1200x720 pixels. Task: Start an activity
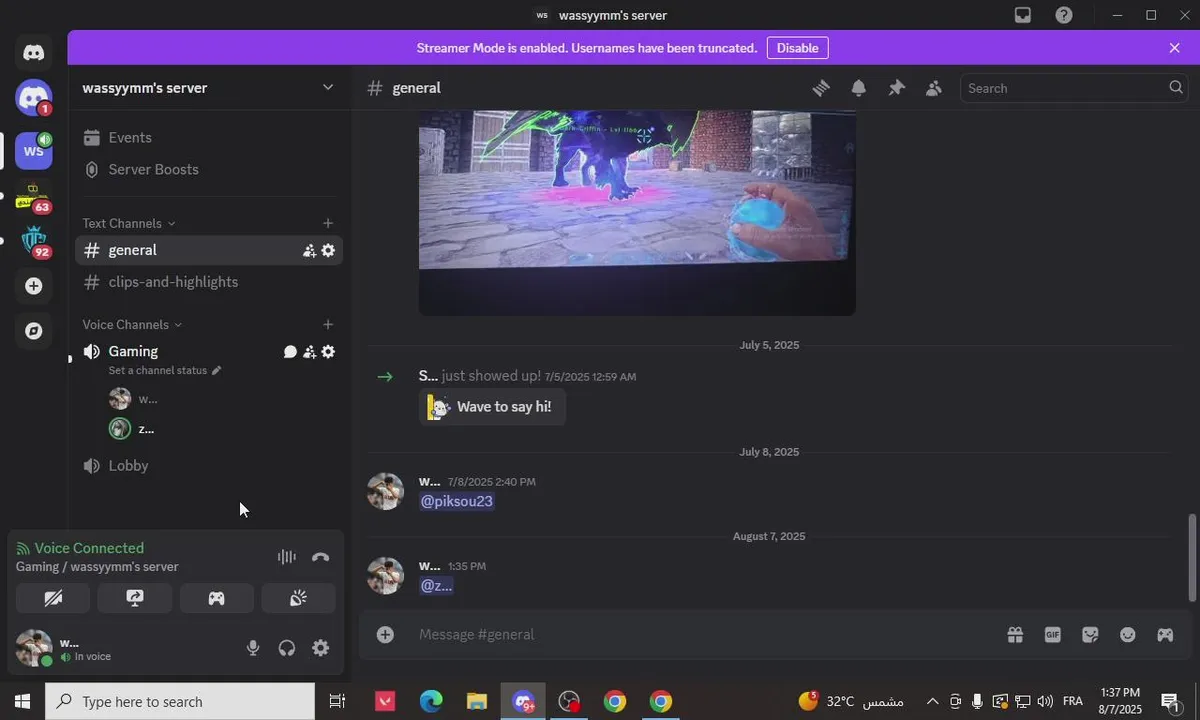point(216,598)
